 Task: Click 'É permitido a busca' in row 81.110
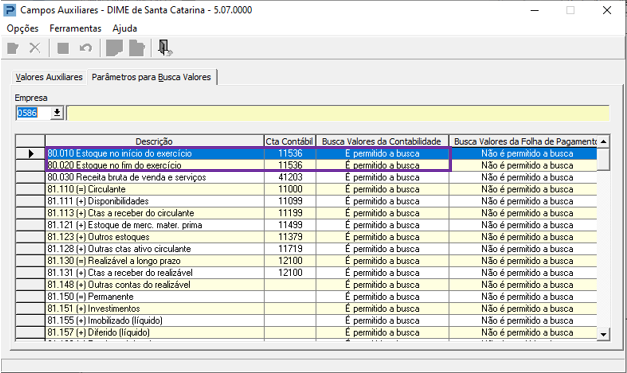pyautogui.click(x=382, y=189)
